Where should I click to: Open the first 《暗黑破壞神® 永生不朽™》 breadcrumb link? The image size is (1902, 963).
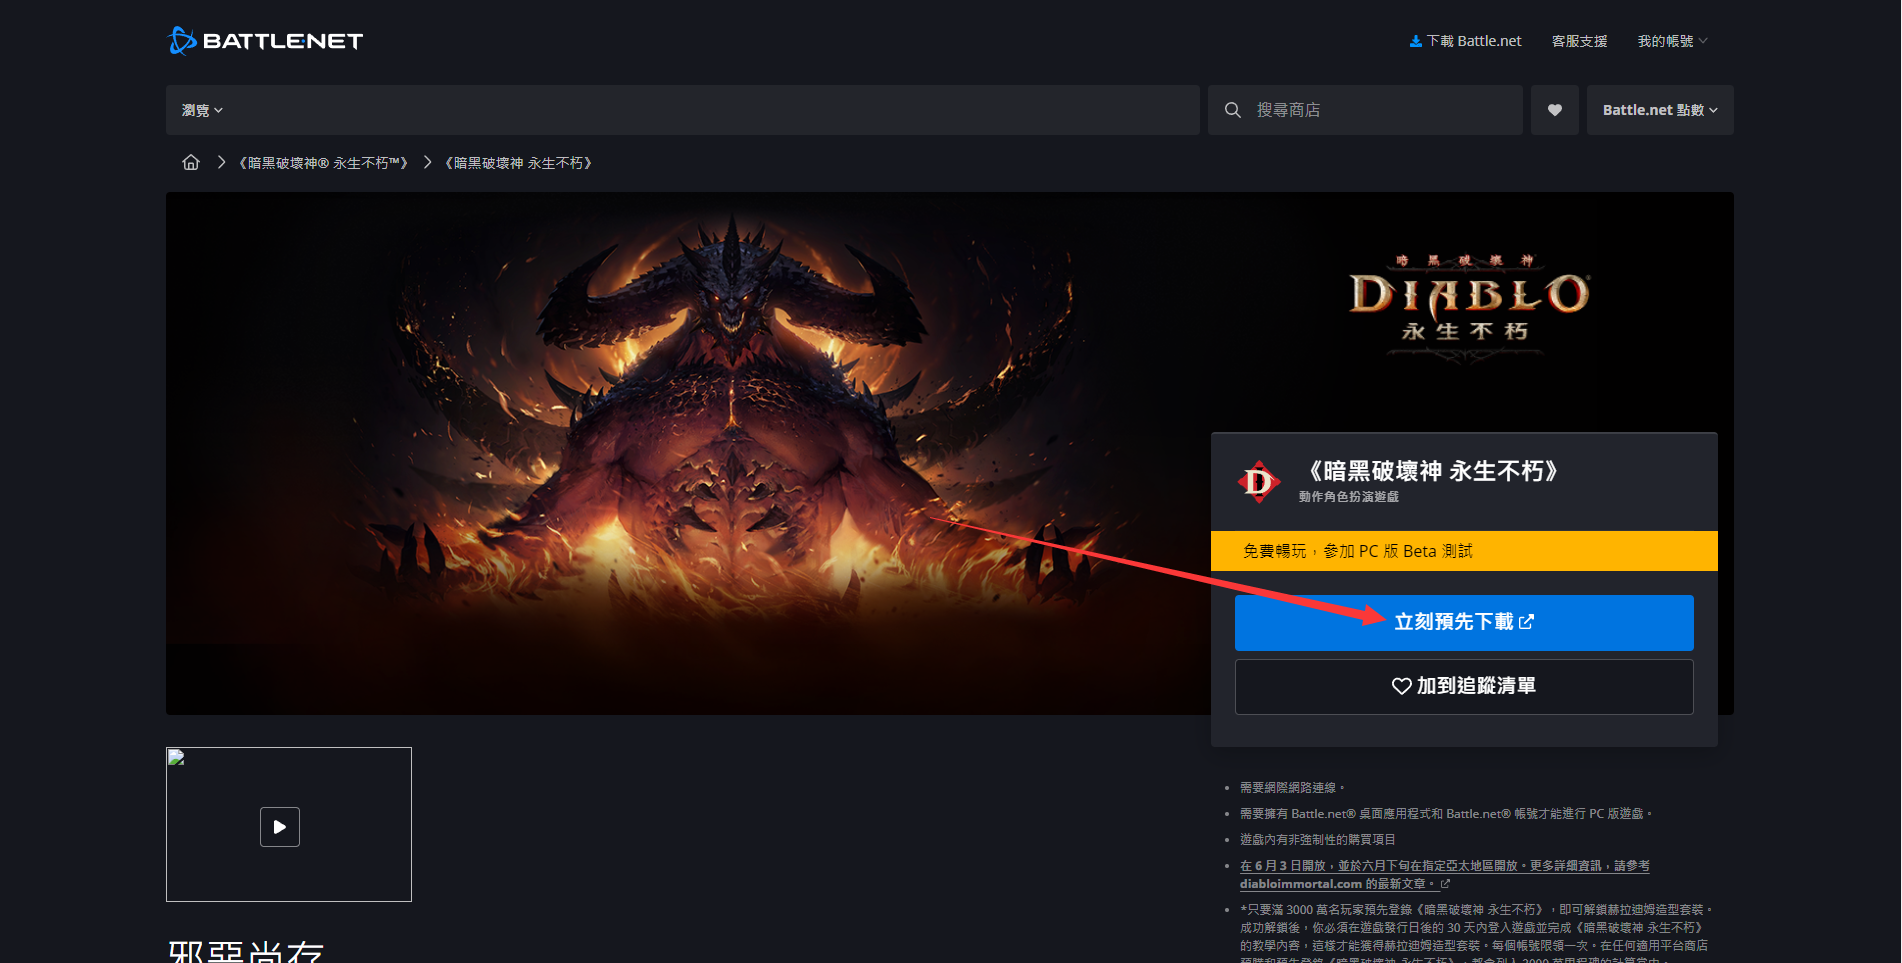322,161
